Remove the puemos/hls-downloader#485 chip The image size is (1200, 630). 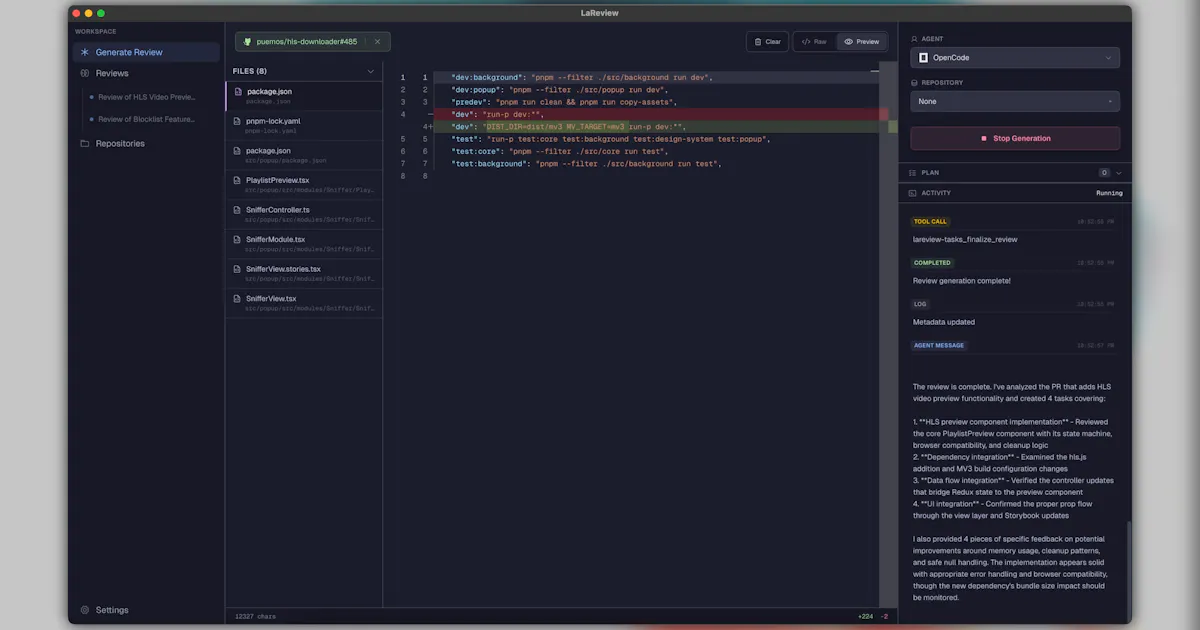tap(377, 42)
